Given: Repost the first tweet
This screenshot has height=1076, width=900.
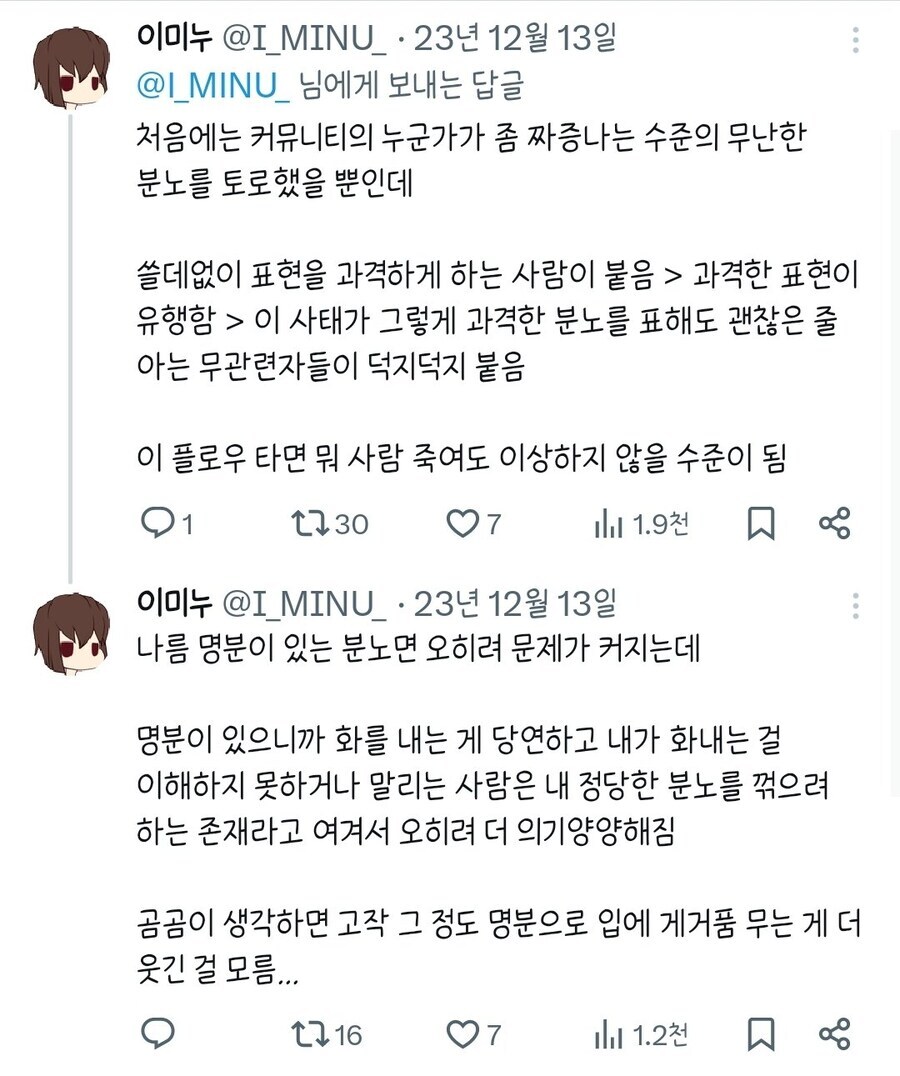Looking at the screenshot, I should pyautogui.click(x=312, y=522).
